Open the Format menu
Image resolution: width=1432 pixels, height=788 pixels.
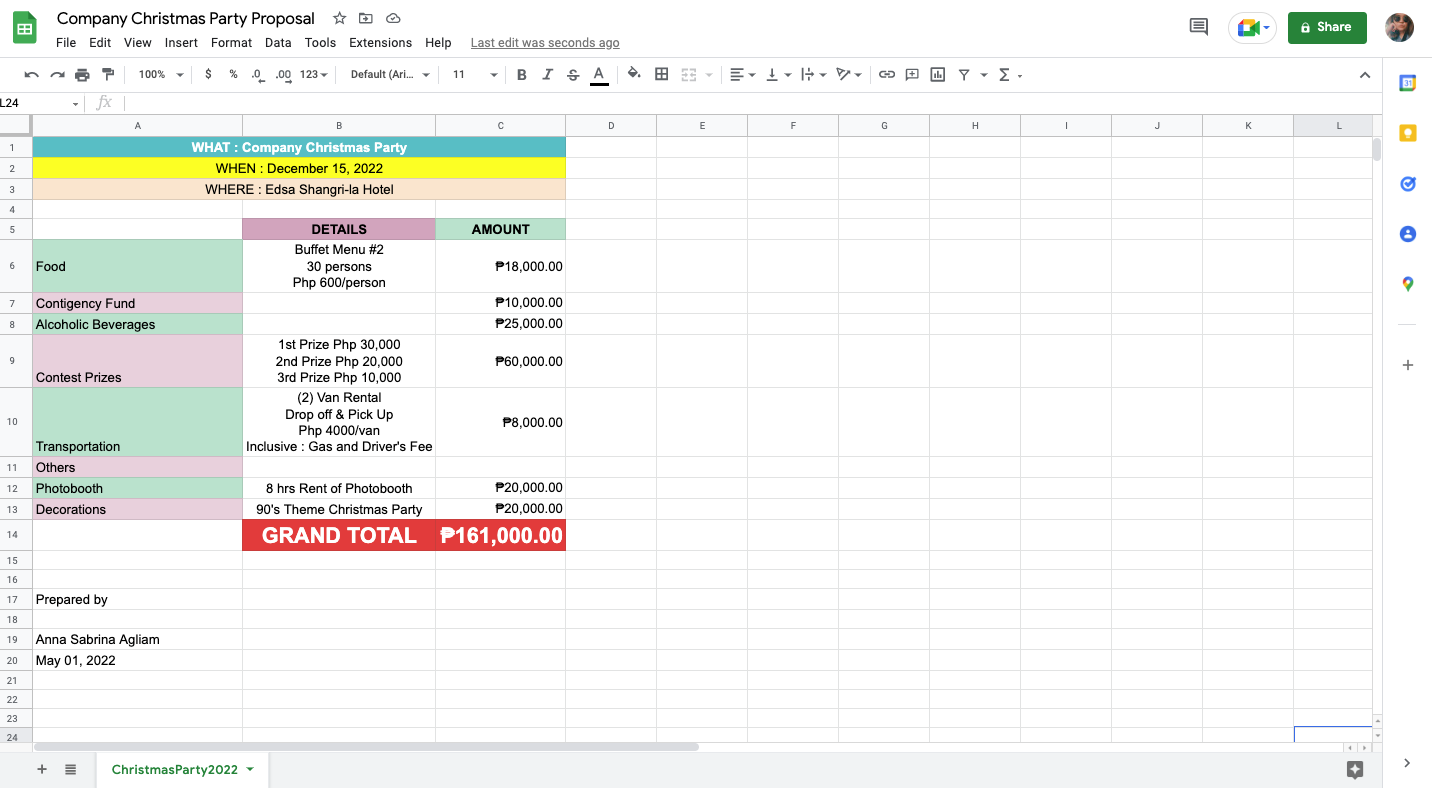click(231, 43)
